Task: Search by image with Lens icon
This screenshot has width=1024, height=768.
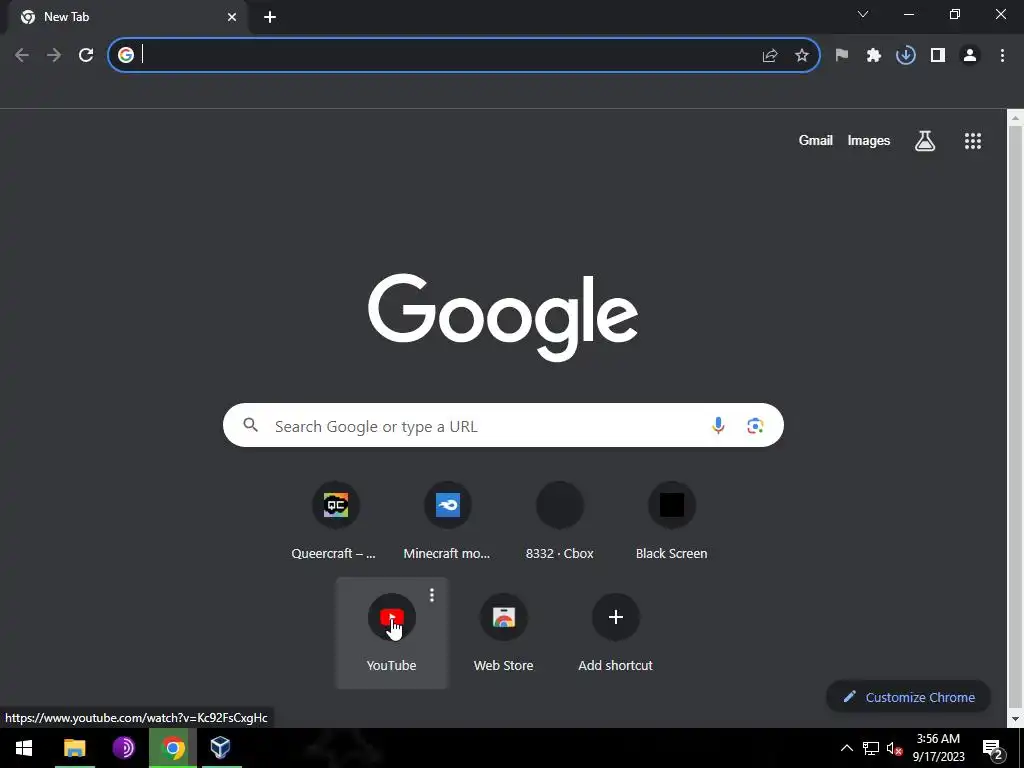Action: click(755, 425)
